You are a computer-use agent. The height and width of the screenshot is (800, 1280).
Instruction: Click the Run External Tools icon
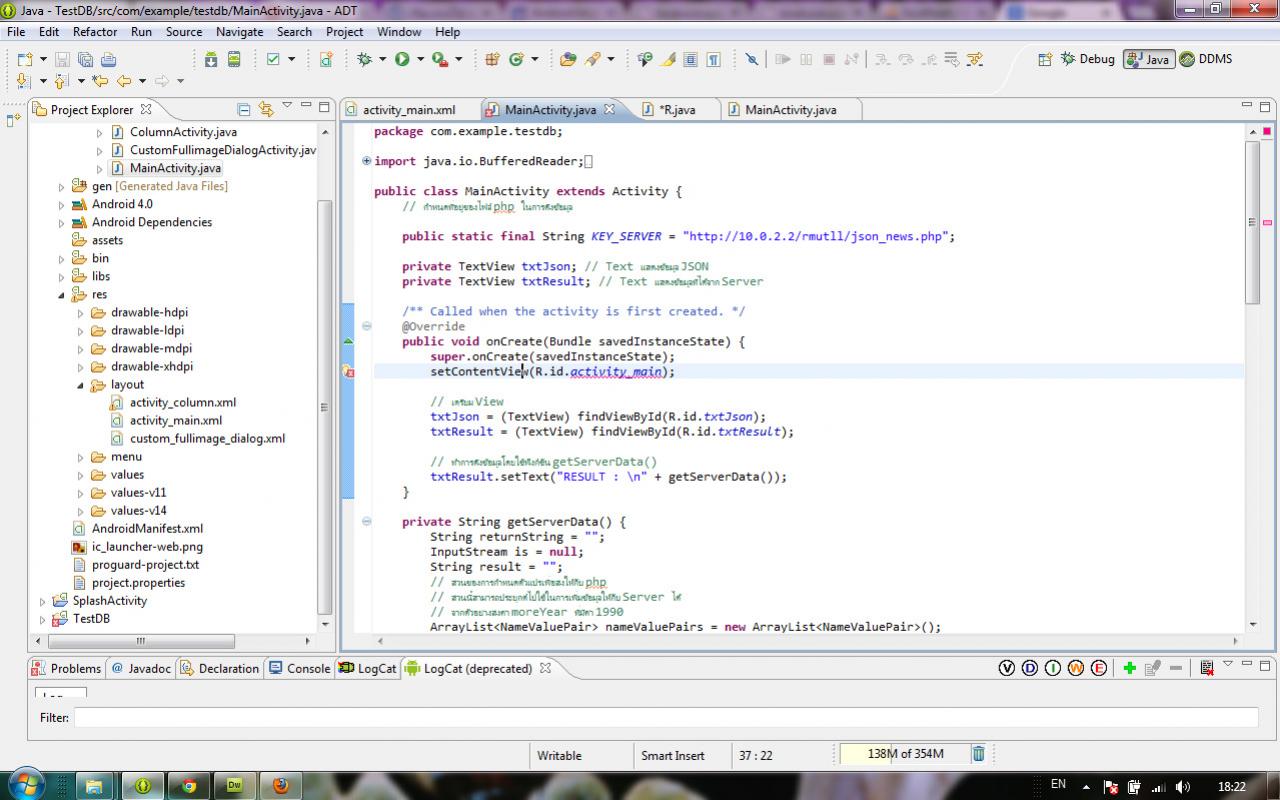(439, 59)
